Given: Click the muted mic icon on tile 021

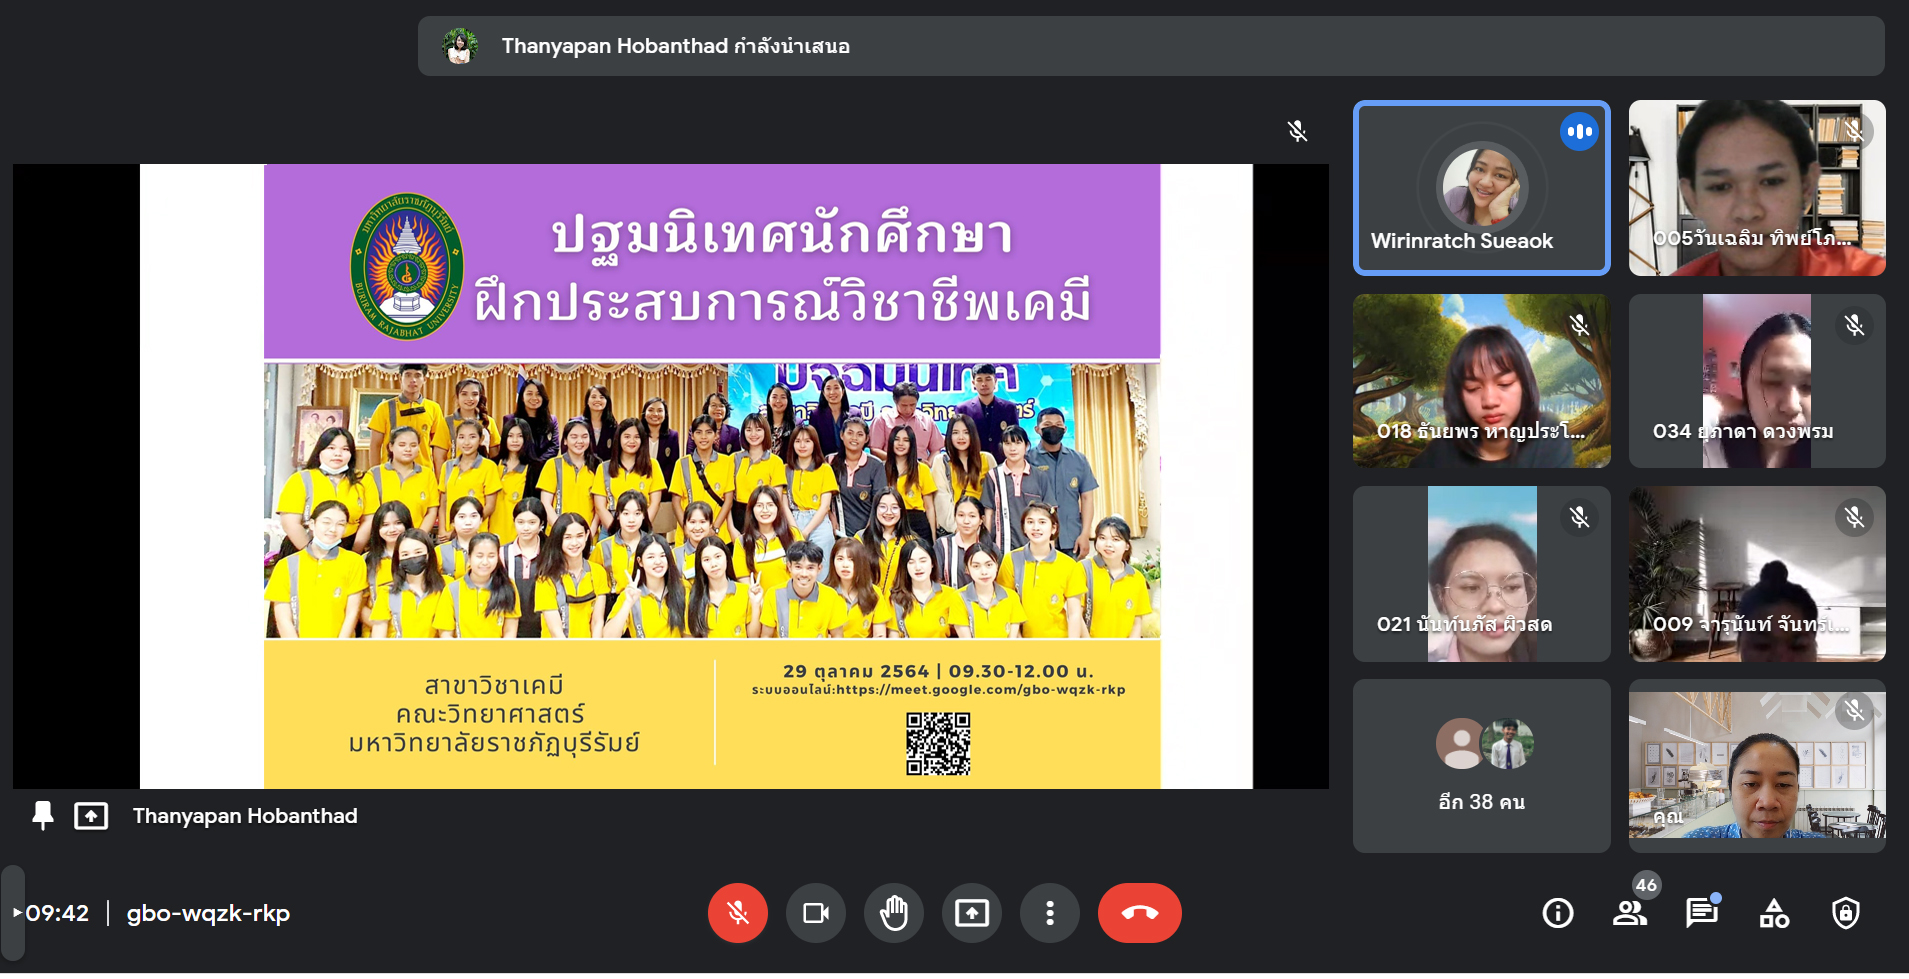Looking at the screenshot, I should [1579, 517].
